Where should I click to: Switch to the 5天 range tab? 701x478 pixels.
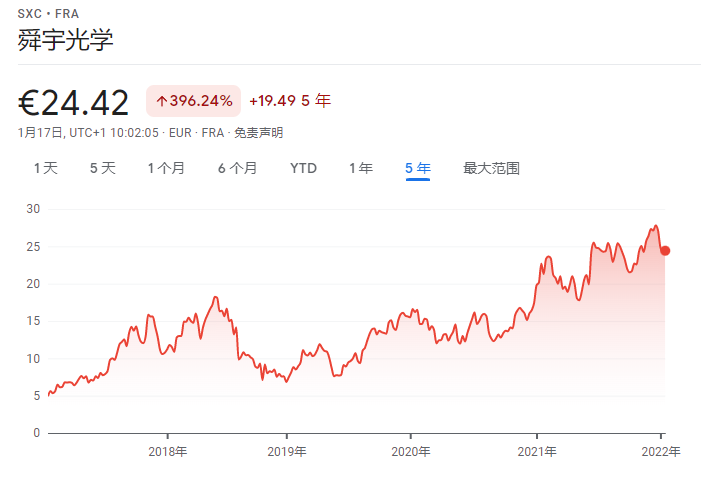103,168
